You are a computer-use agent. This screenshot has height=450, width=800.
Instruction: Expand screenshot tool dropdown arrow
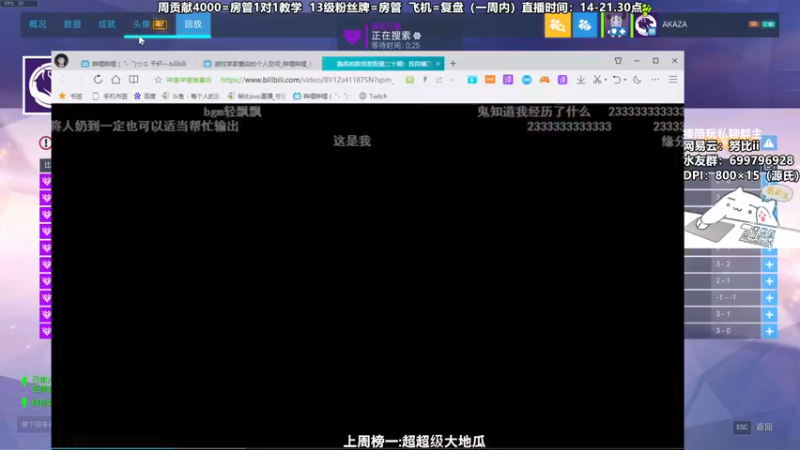pos(606,80)
